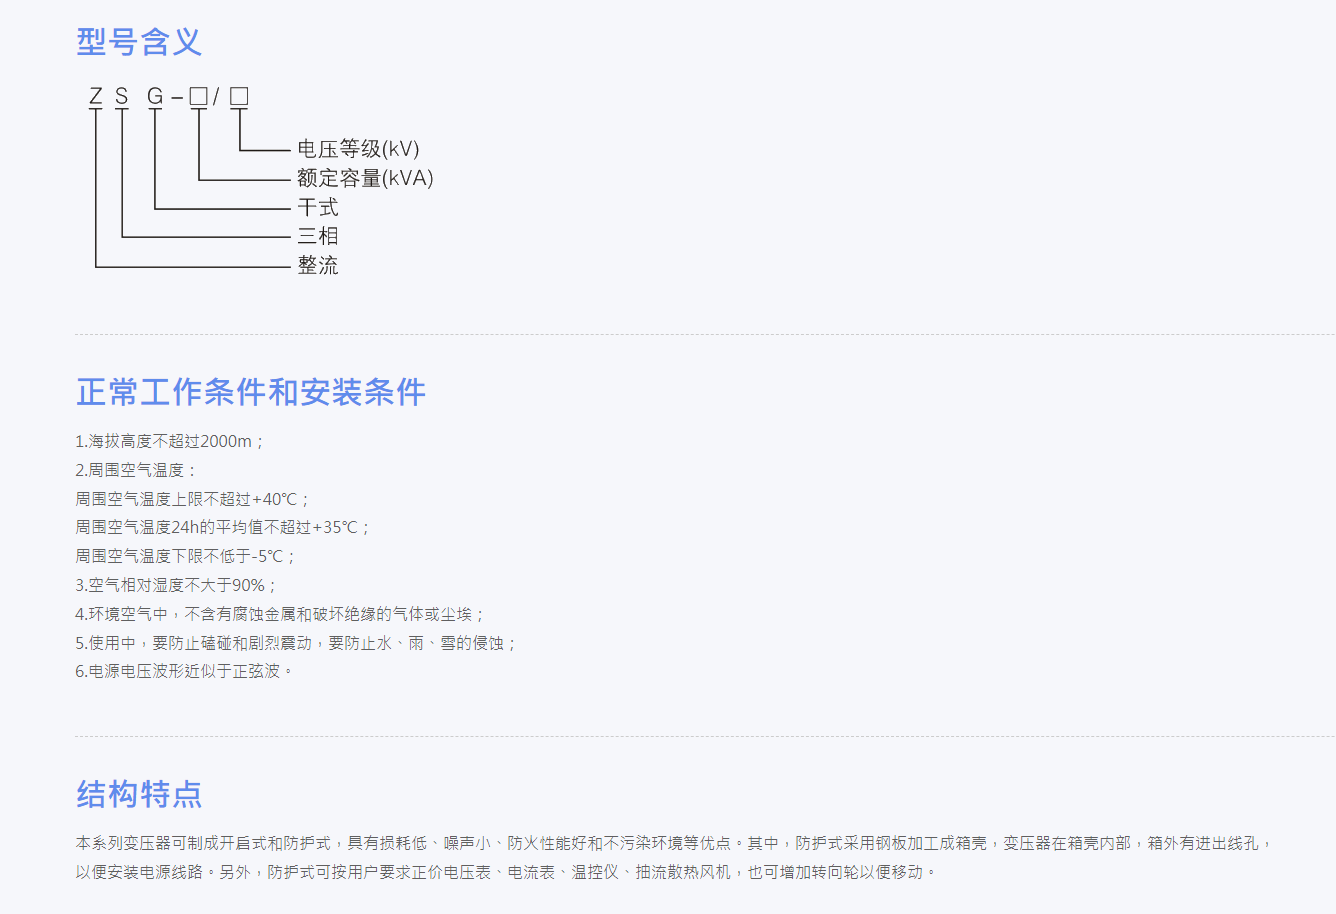
Task: Click the line 海拔高度不超过2000m
Action: click(x=168, y=441)
